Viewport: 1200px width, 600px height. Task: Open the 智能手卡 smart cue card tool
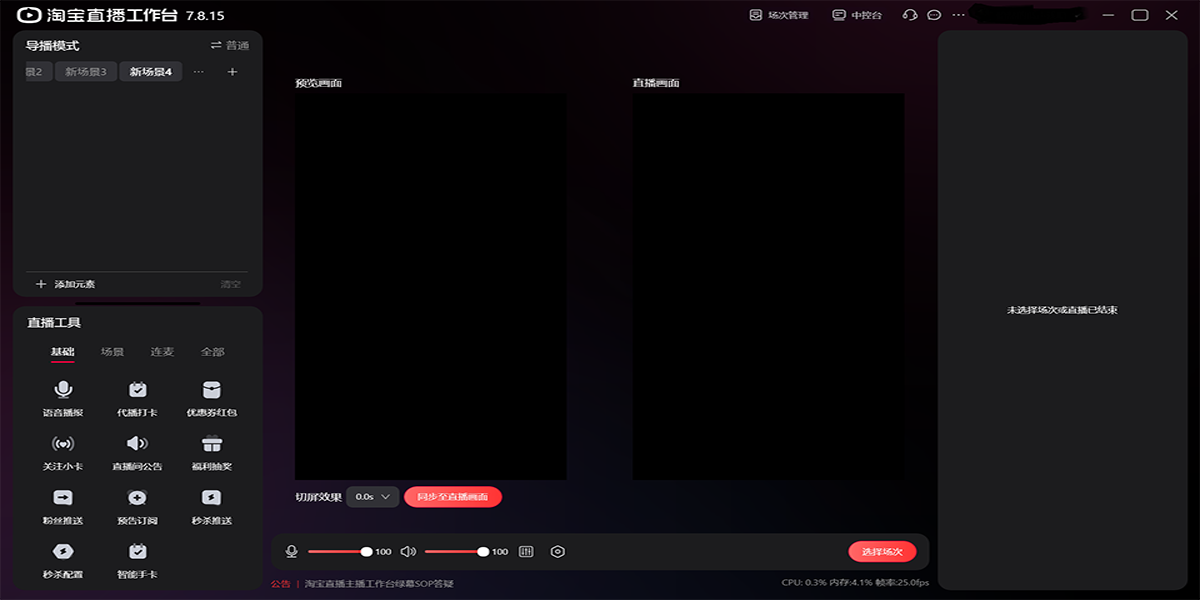point(138,561)
